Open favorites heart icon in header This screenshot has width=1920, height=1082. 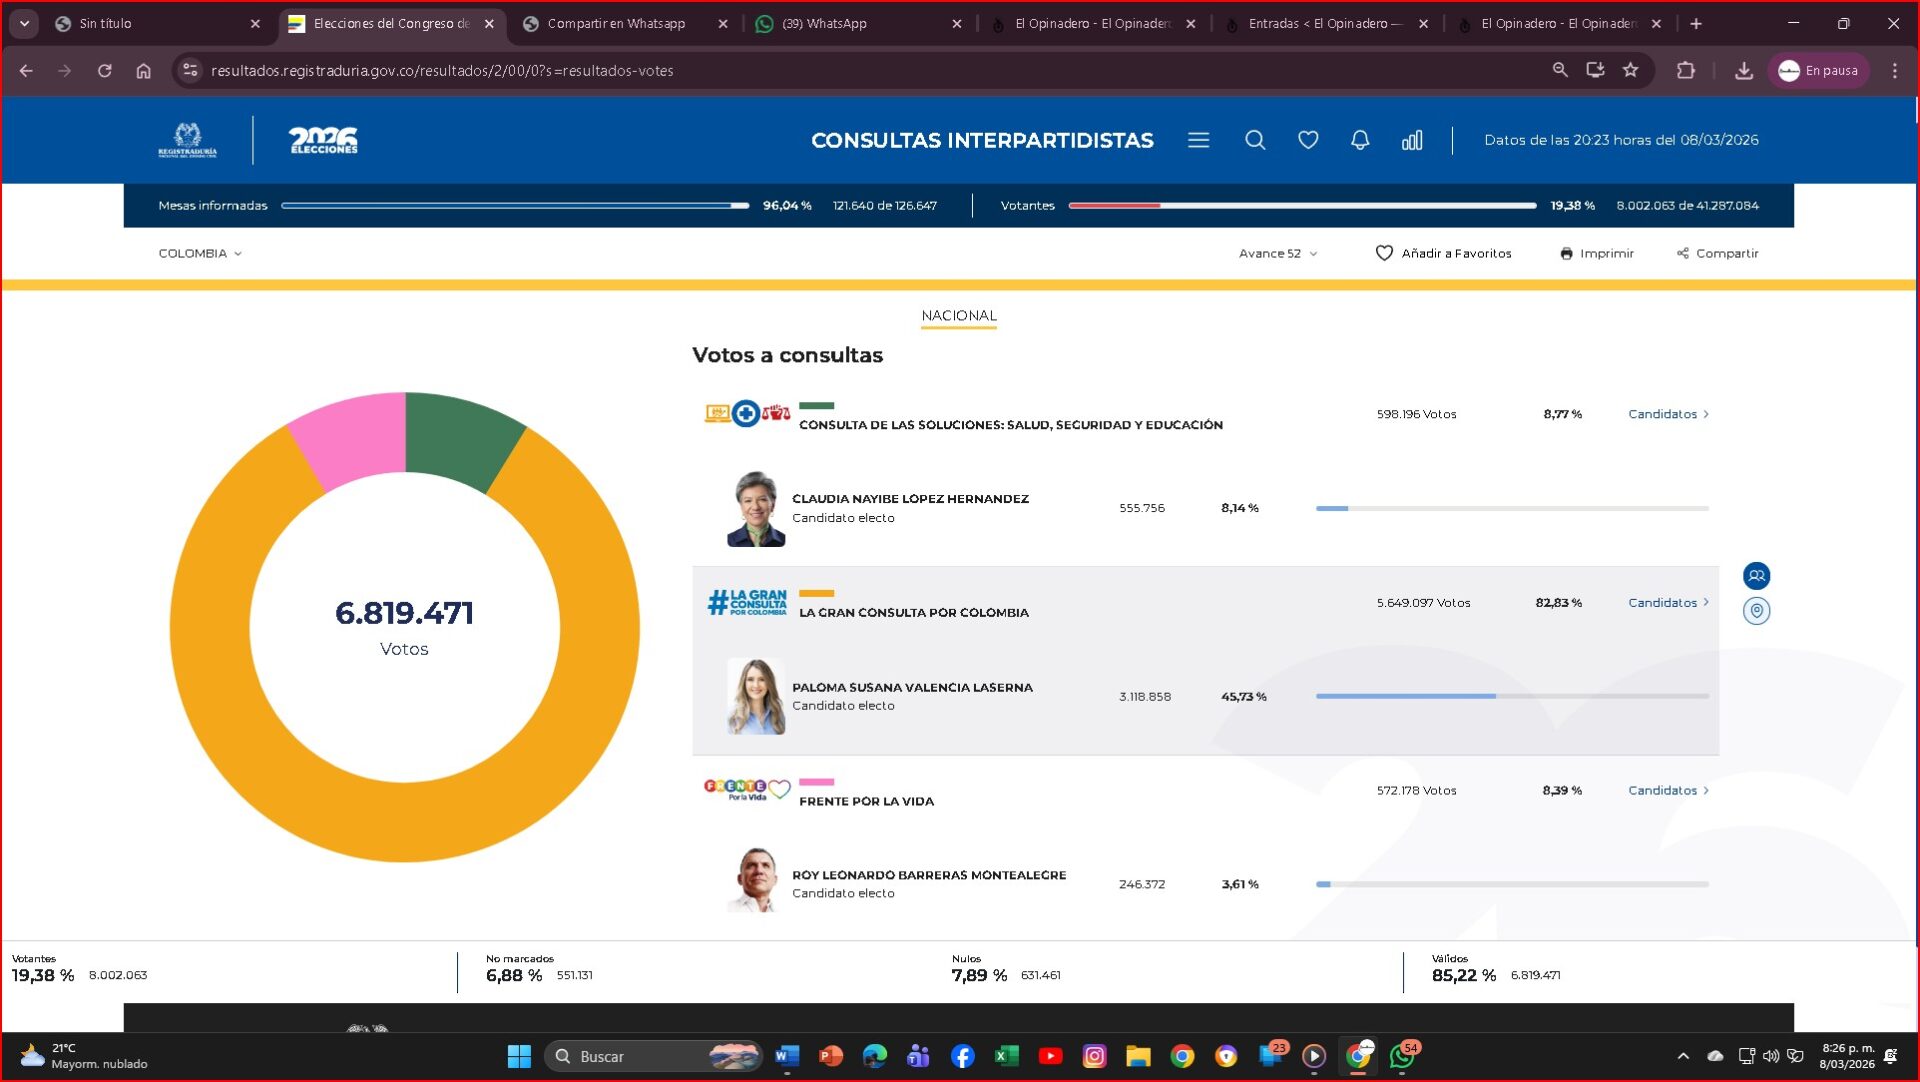click(1308, 141)
